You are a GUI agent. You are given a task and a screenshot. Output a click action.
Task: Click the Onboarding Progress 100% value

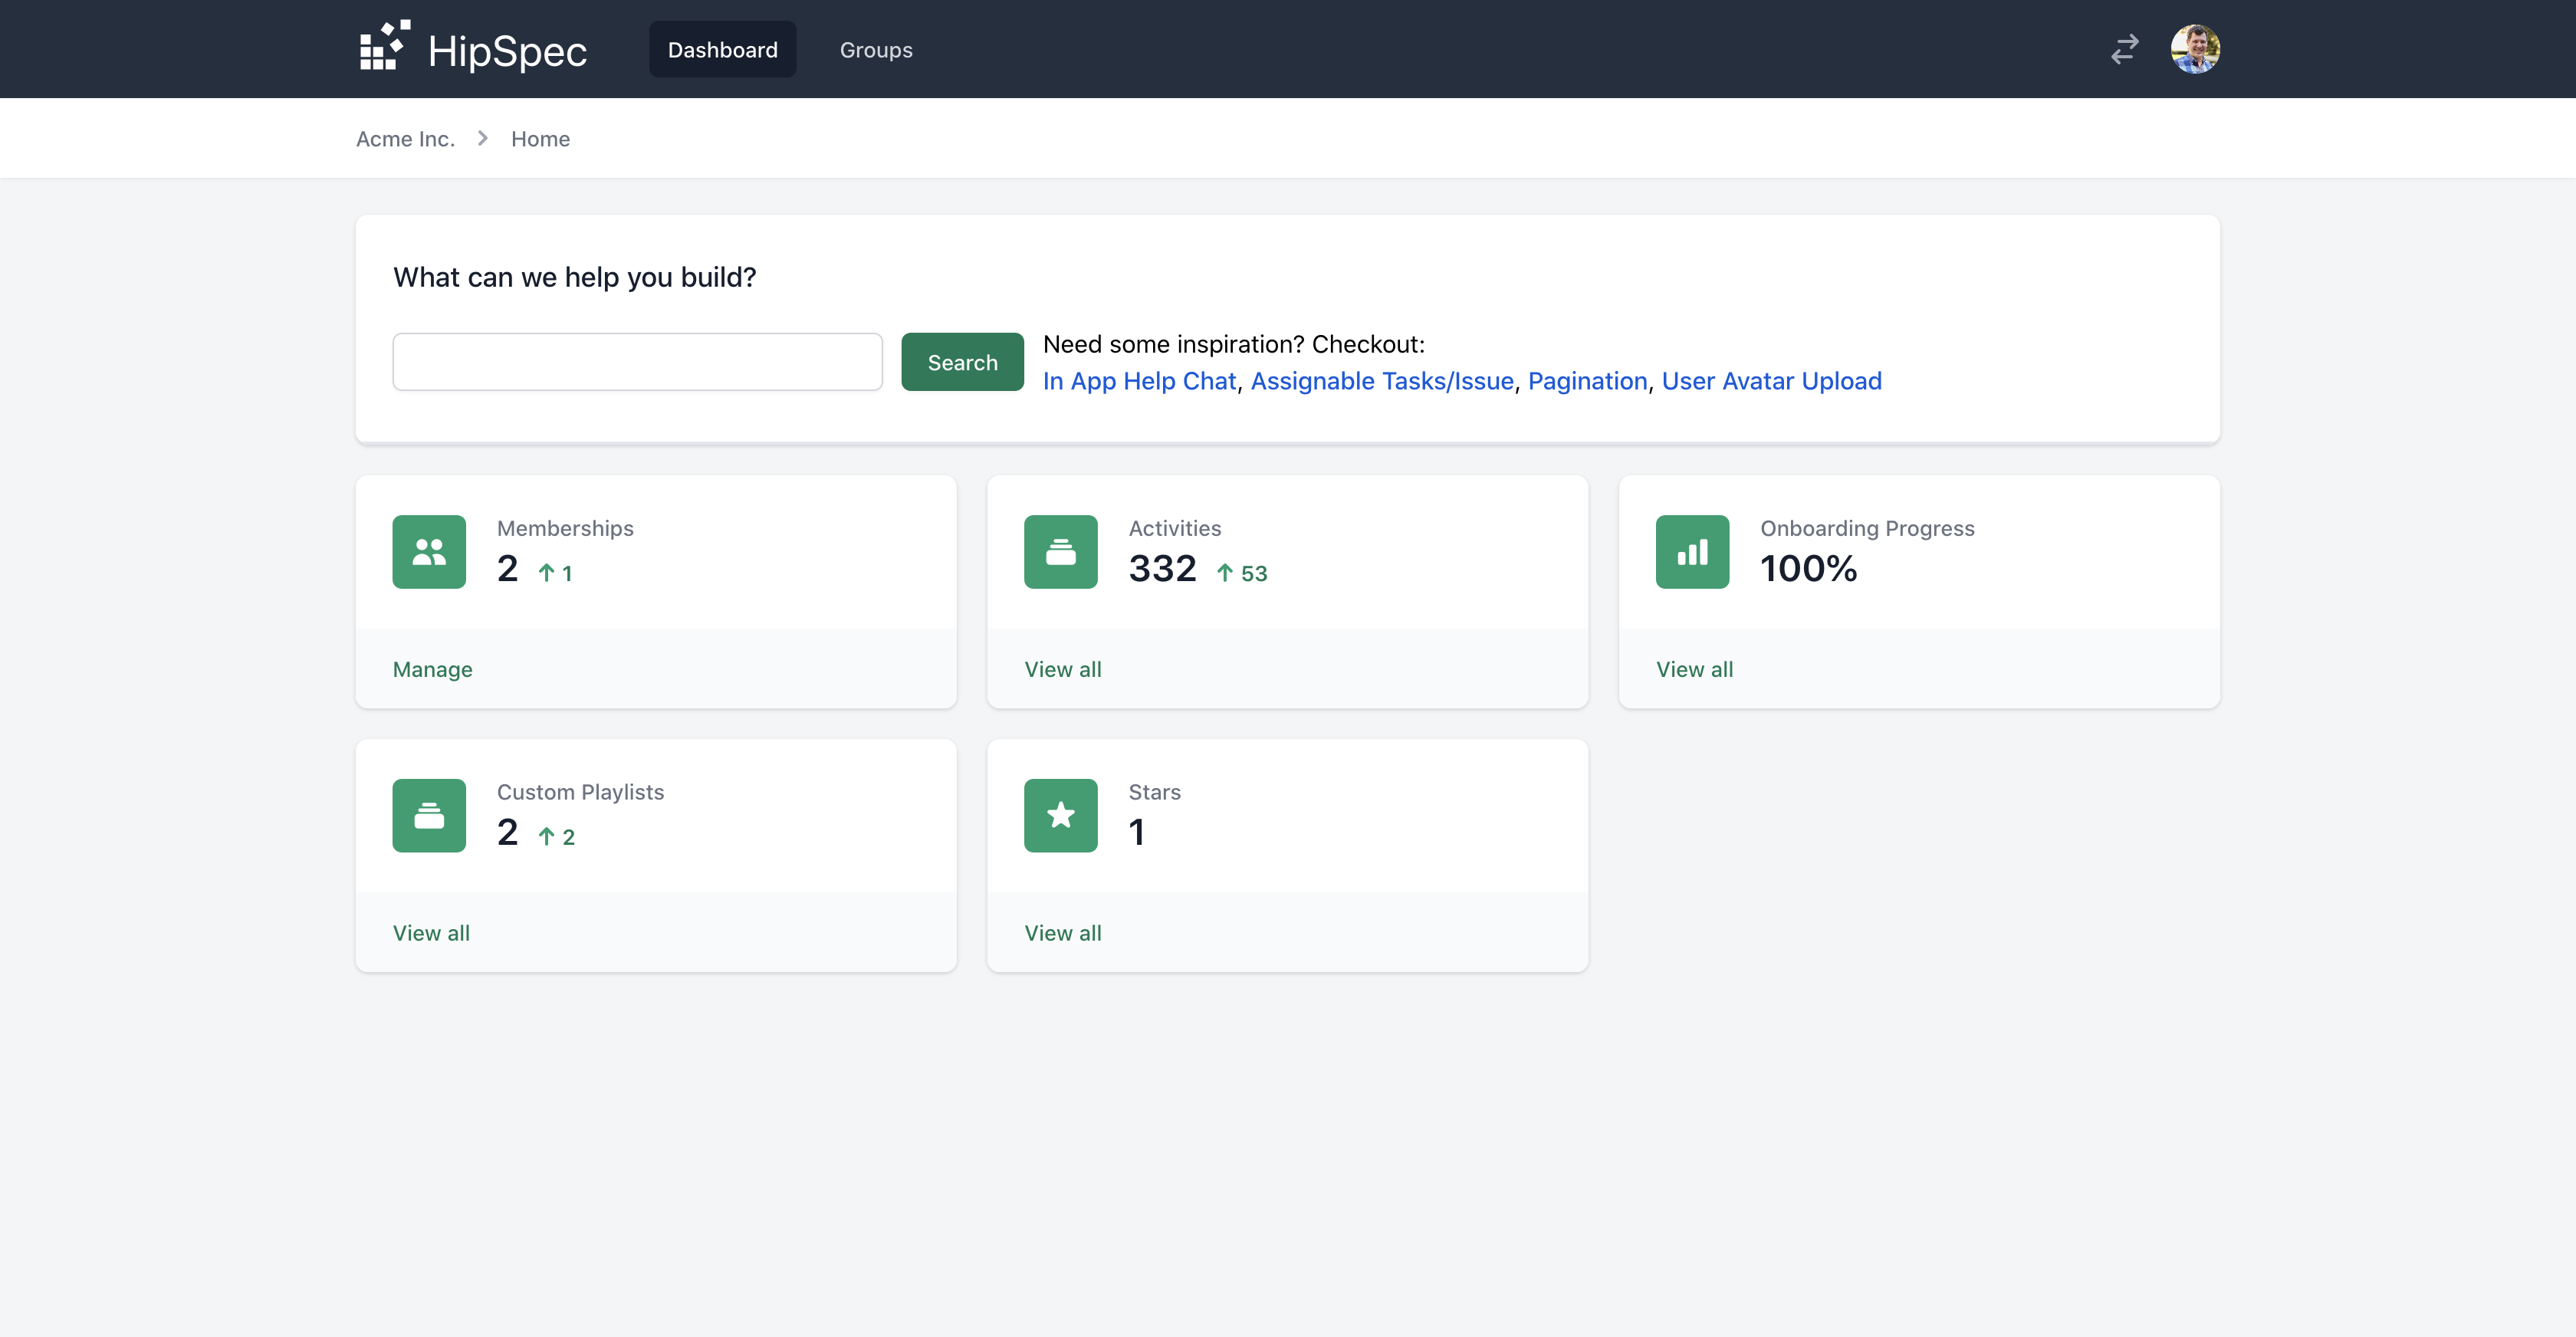tap(1808, 569)
